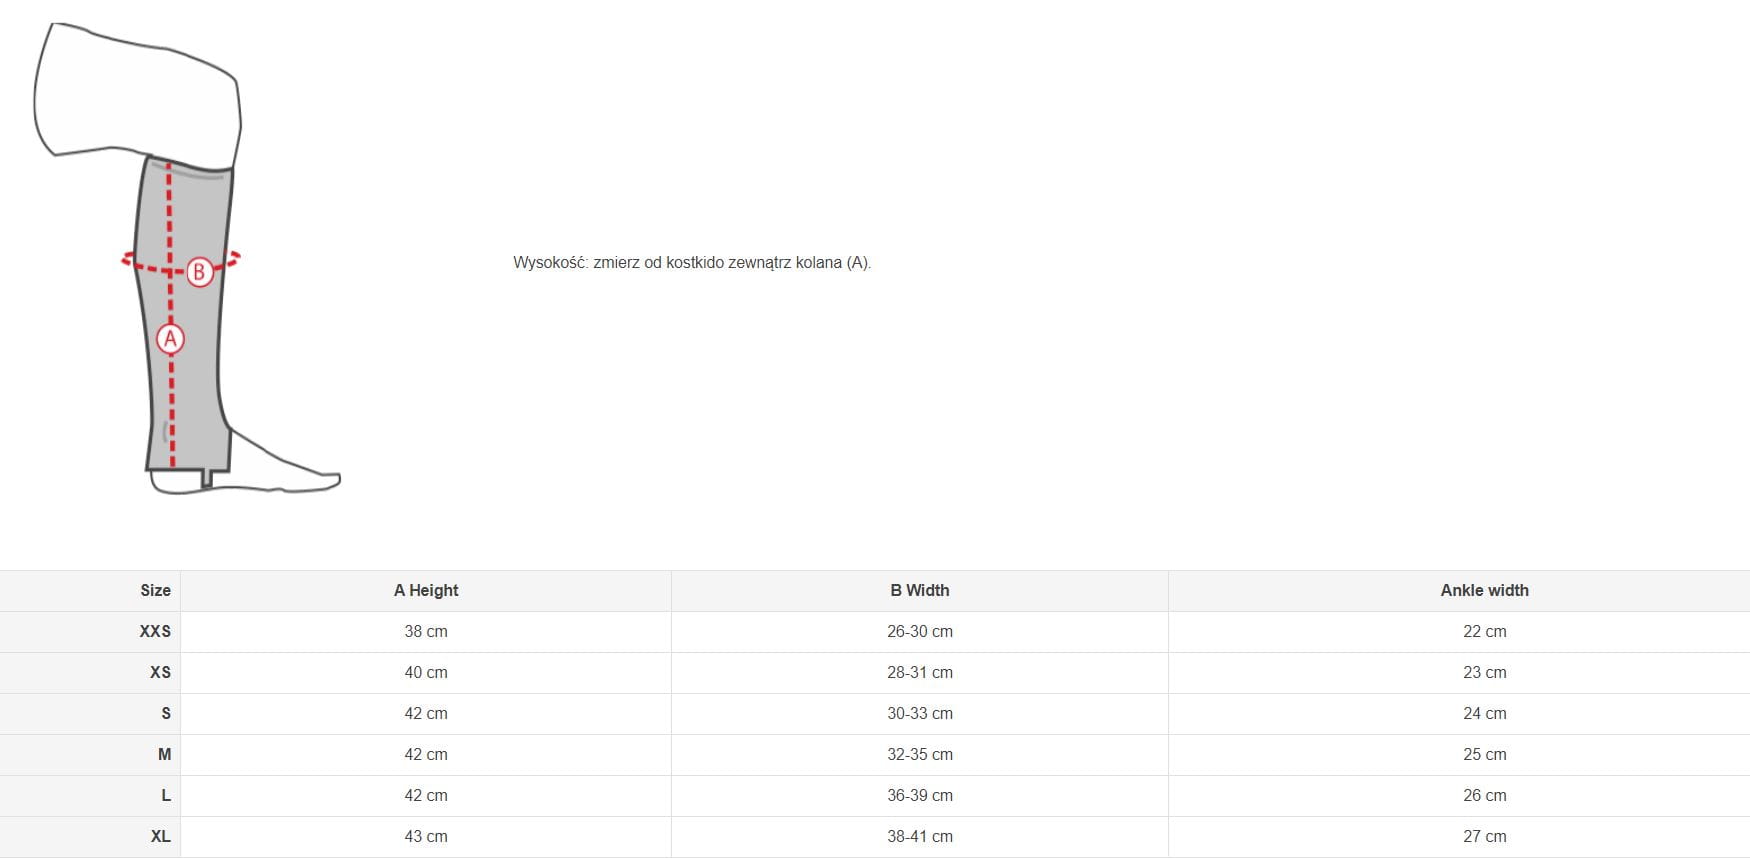Click the XL size row label
This screenshot has height=859, width=1750.
160,837
